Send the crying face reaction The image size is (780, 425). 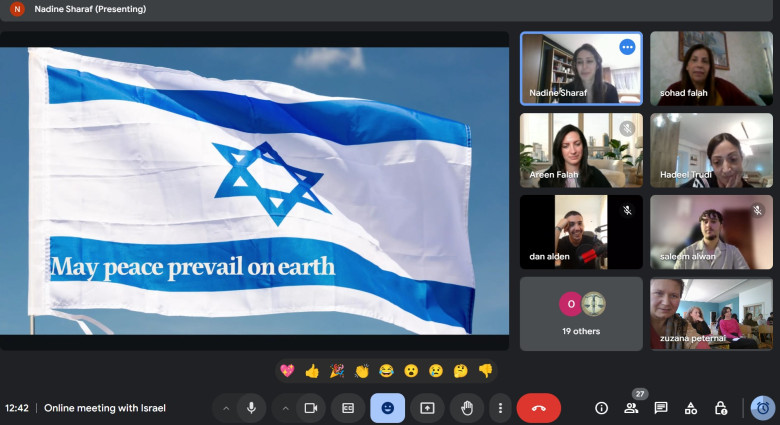(436, 371)
